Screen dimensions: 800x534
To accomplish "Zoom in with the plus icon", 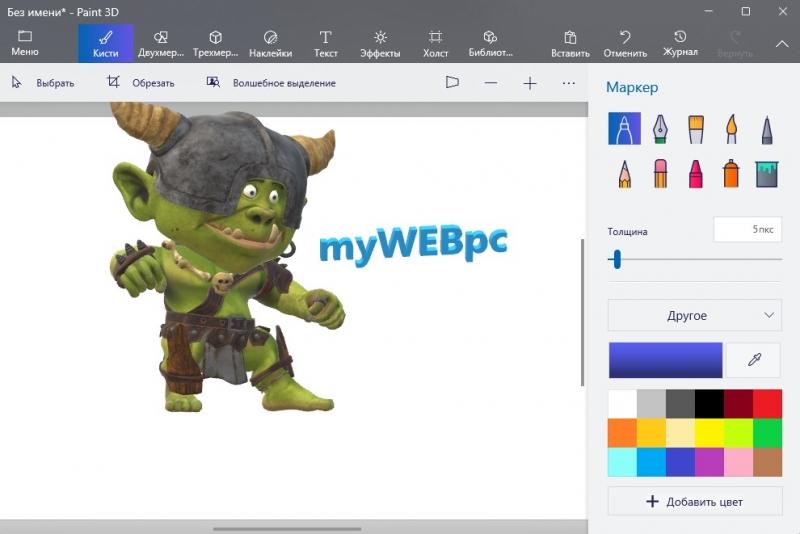I will (x=530, y=83).
